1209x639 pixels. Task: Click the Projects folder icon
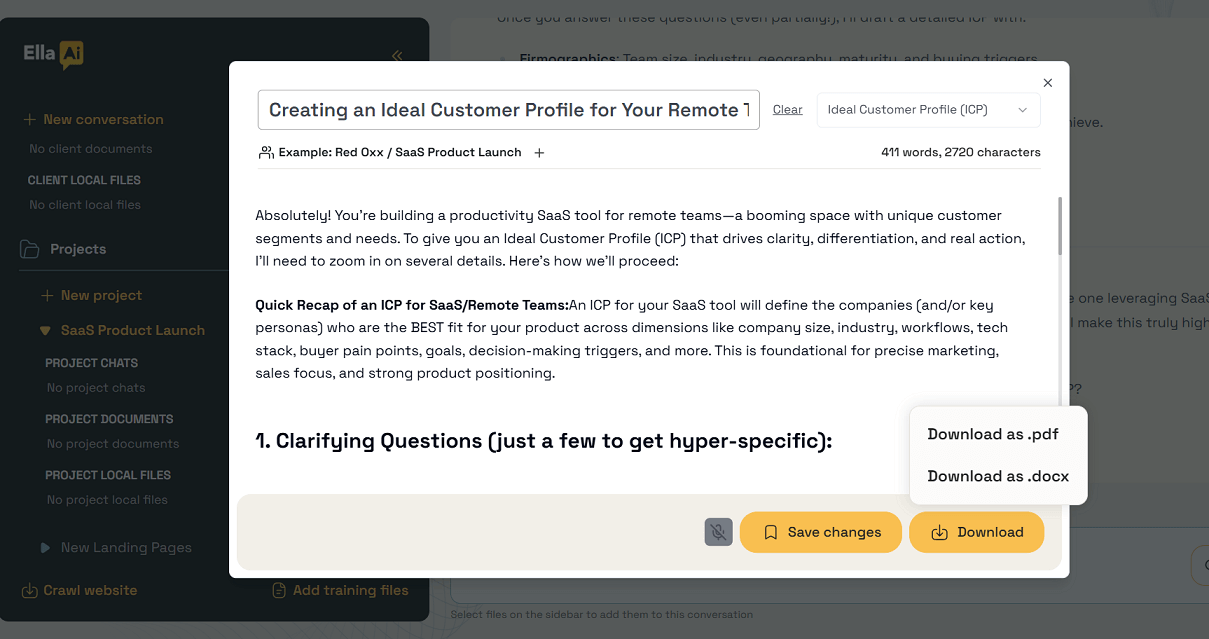click(x=30, y=249)
